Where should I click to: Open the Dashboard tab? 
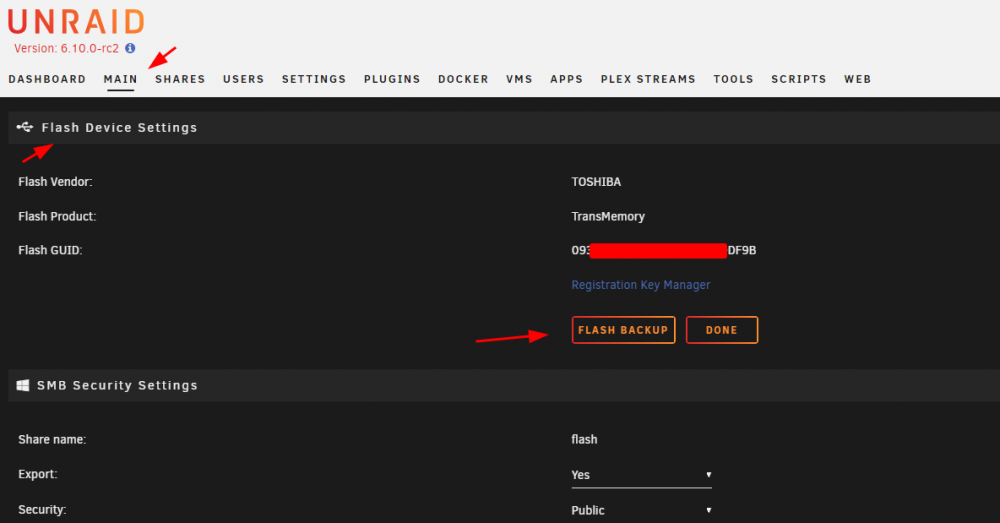click(x=47, y=79)
